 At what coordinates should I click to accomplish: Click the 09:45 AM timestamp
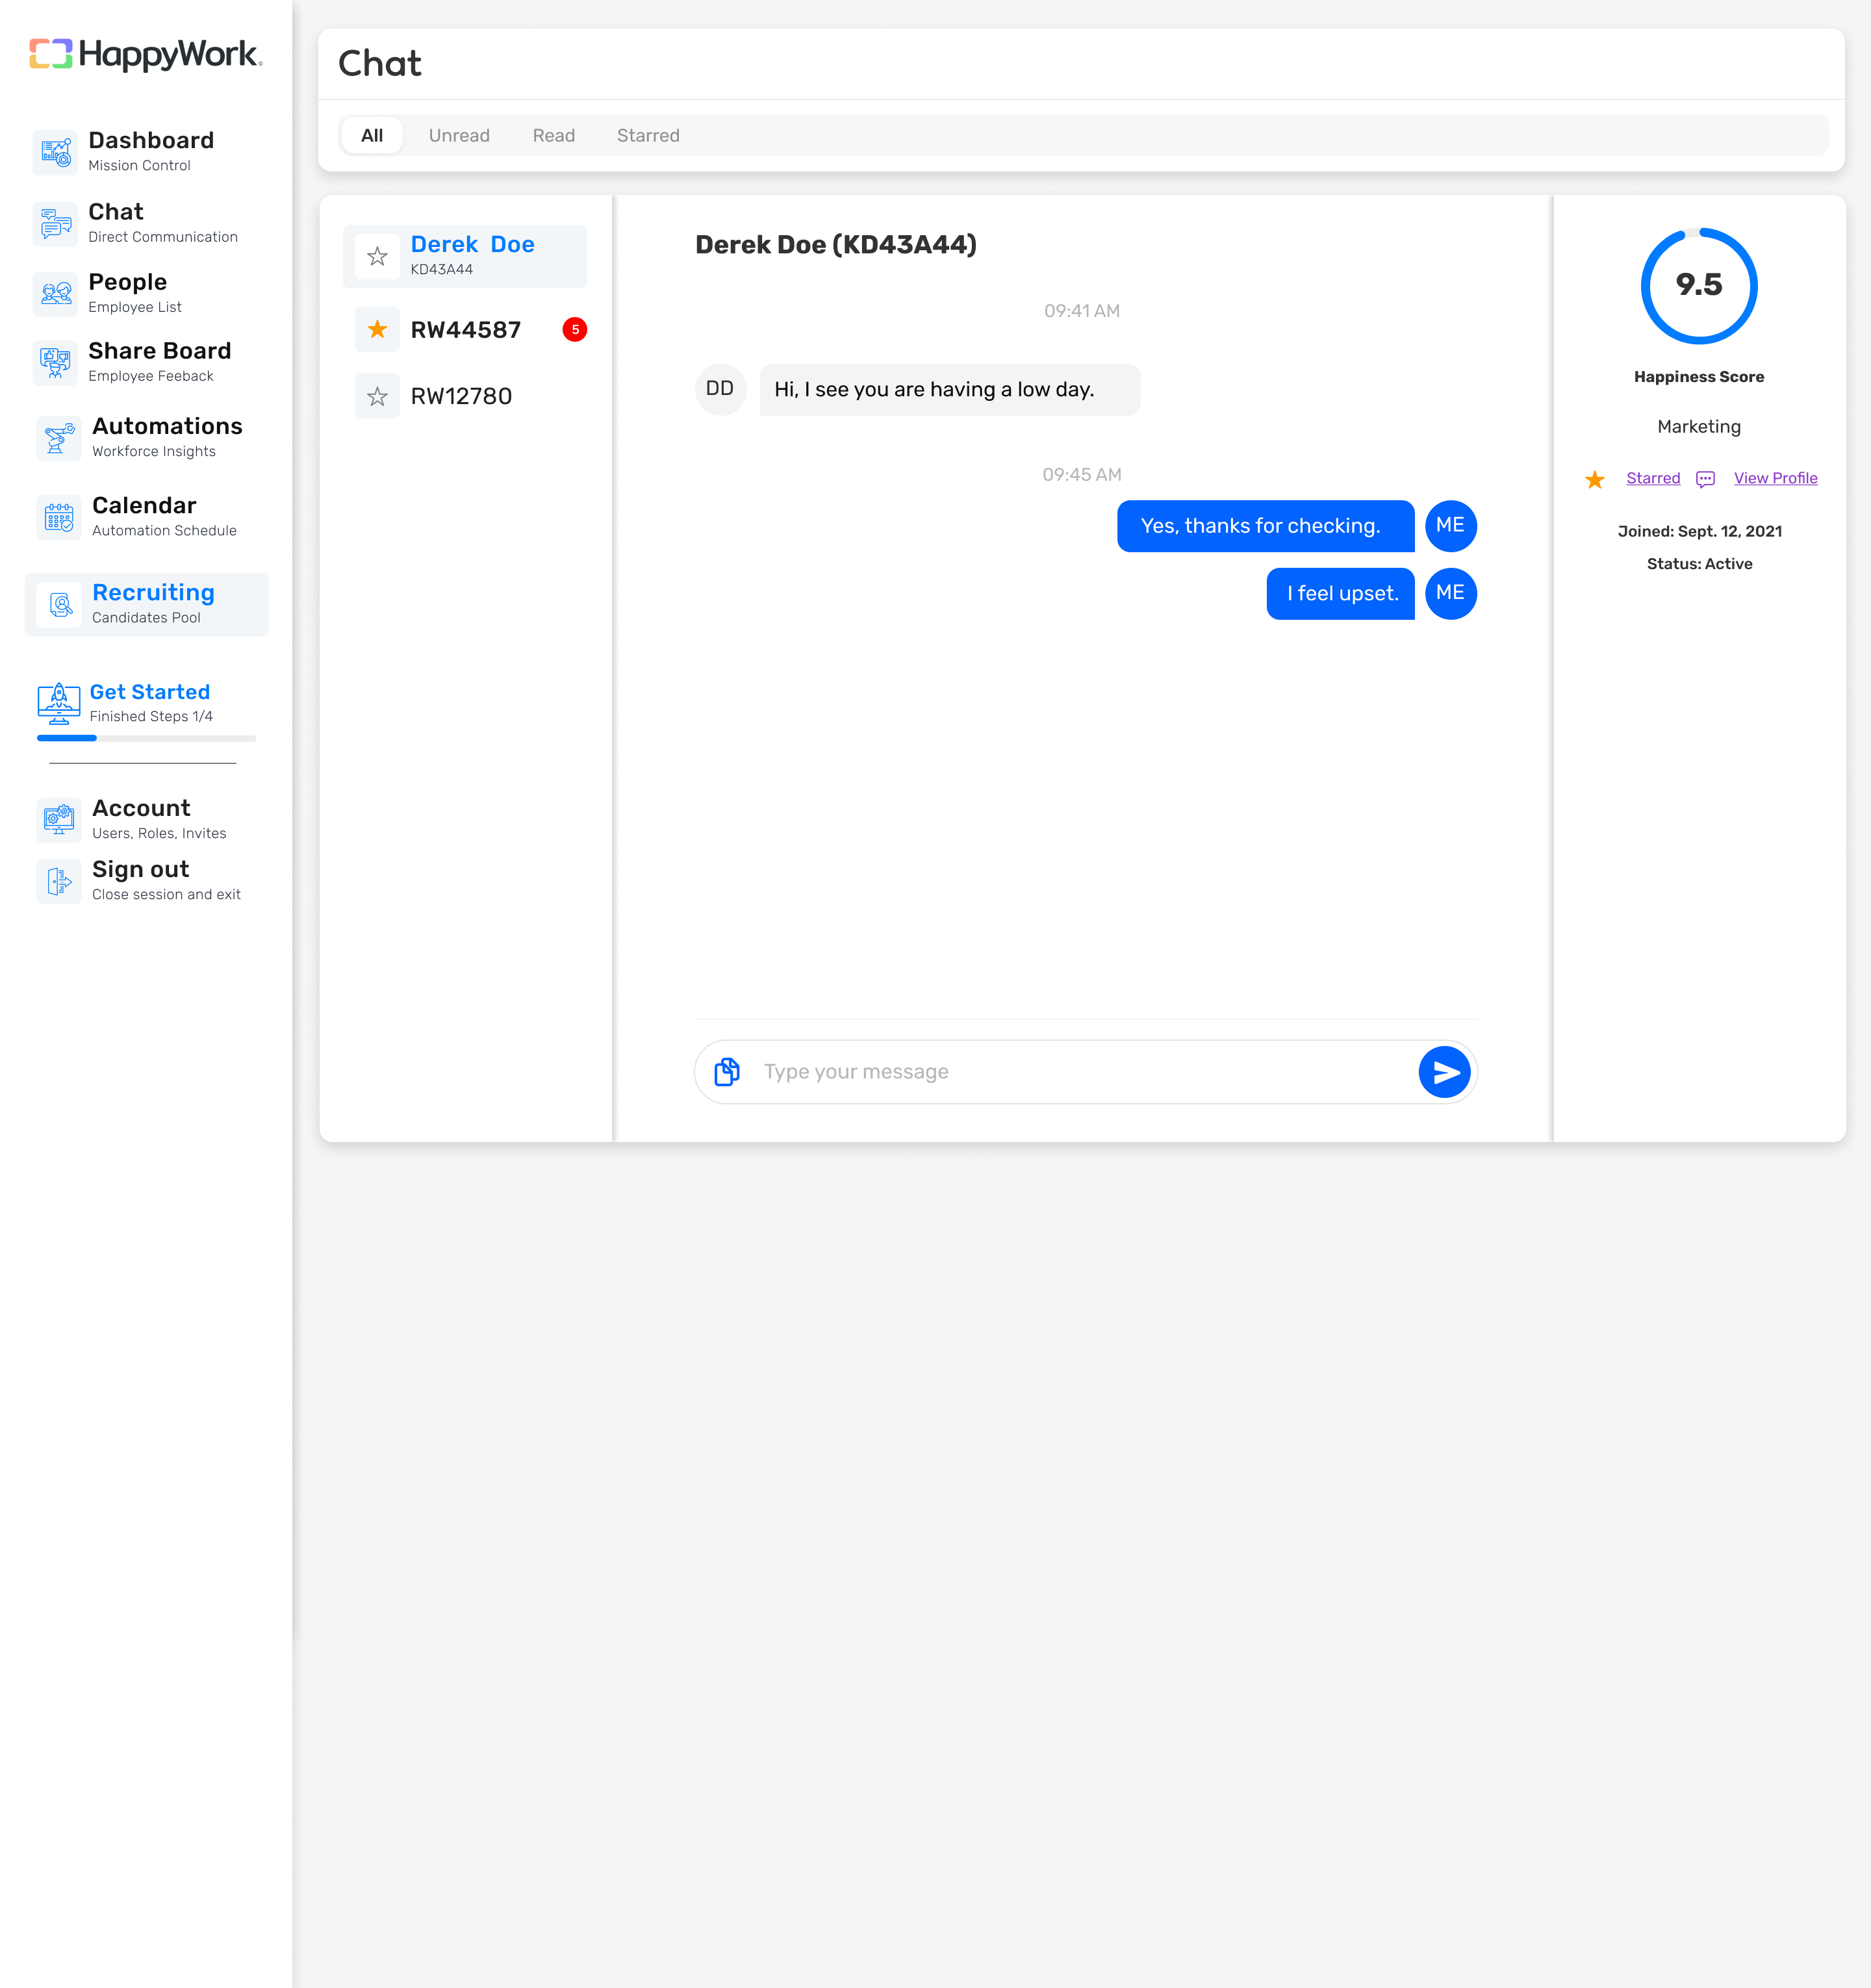tap(1082, 475)
